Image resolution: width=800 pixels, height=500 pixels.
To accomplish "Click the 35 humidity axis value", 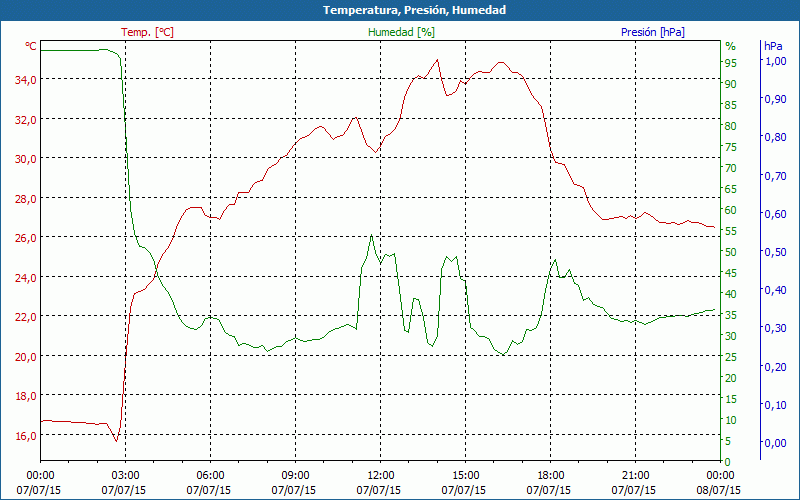I will click(x=731, y=315).
